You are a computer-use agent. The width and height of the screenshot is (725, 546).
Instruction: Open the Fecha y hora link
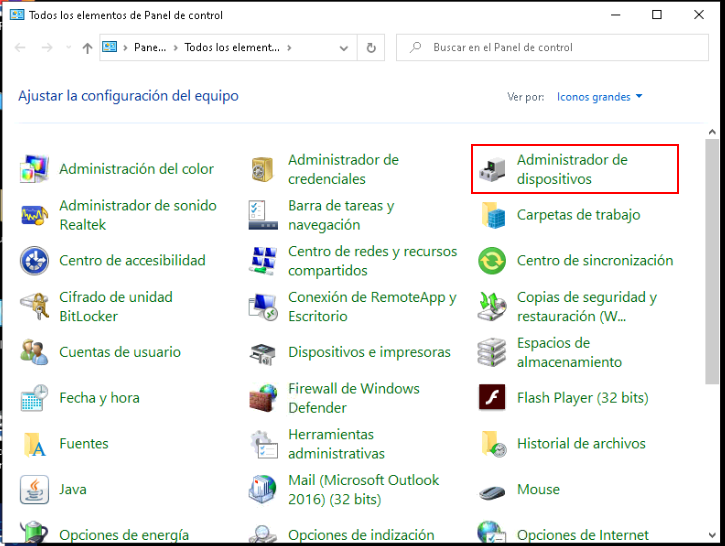(x=99, y=398)
